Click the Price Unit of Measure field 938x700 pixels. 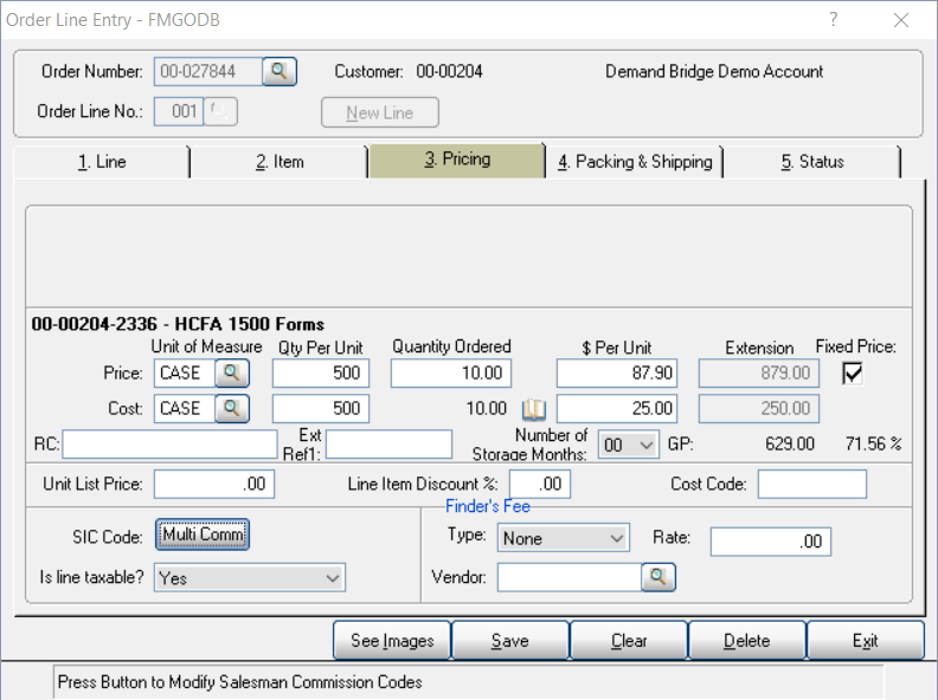(x=184, y=373)
